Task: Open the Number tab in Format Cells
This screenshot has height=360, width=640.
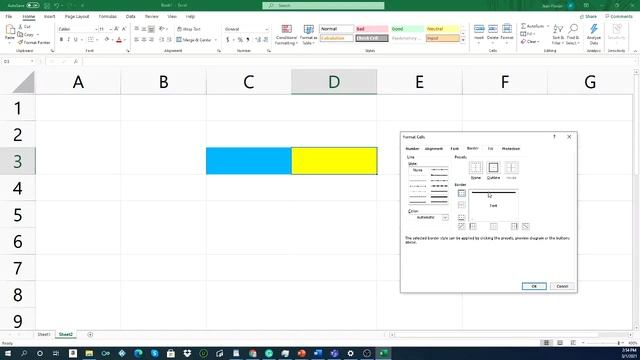Action: click(412, 149)
